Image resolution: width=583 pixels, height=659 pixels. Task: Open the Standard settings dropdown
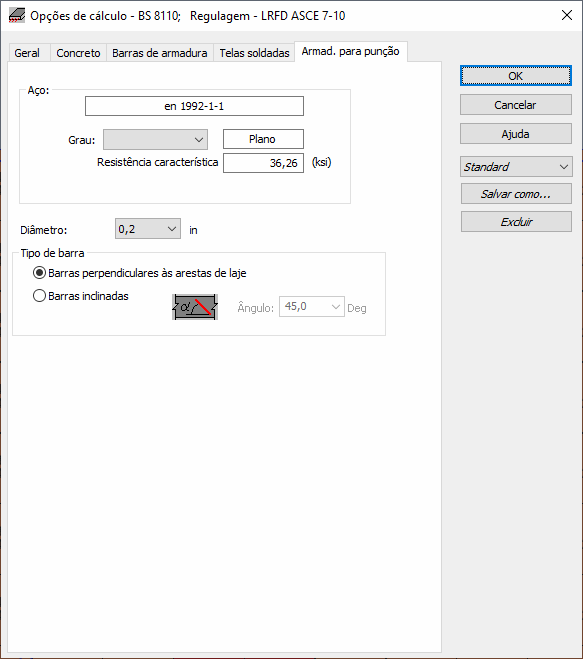click(516, 167)
